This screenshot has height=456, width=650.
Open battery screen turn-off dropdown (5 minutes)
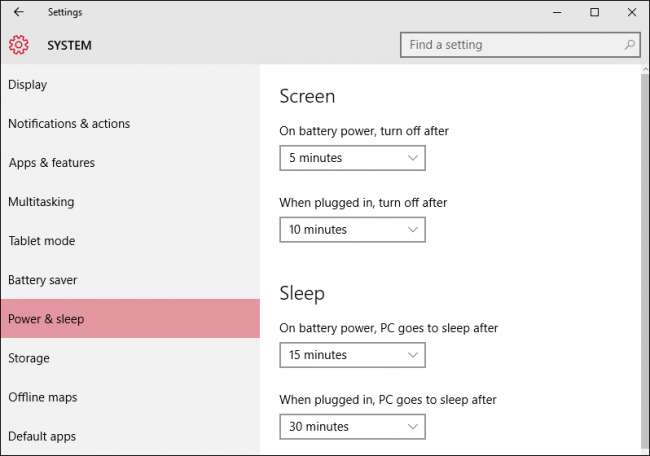click(x=352, y=158)
